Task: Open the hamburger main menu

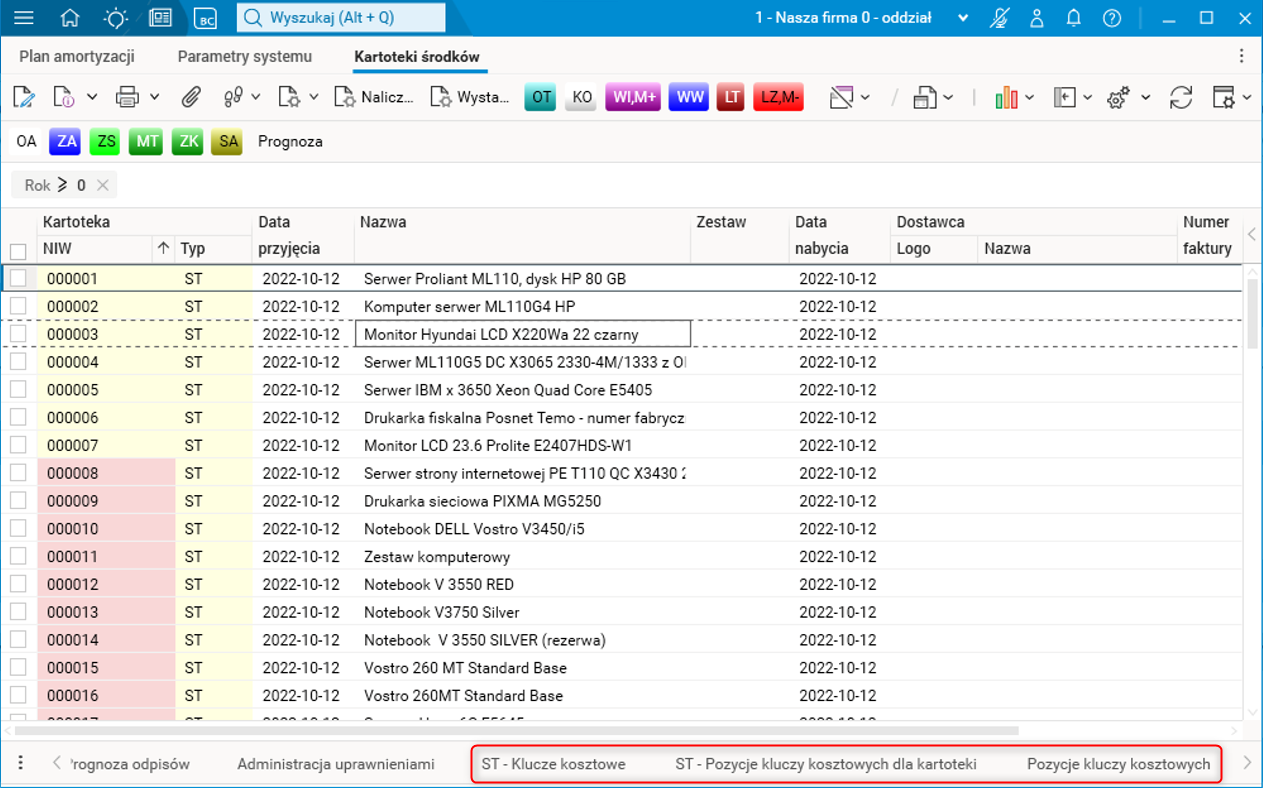Action: tap(23, 18)
